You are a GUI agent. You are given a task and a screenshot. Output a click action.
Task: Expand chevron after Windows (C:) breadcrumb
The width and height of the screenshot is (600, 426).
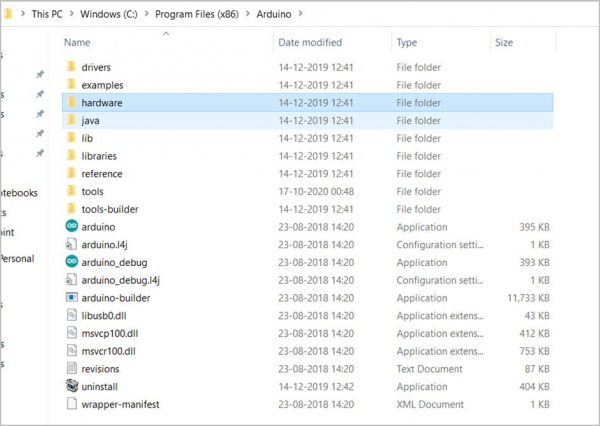click(x=147, y=14)
